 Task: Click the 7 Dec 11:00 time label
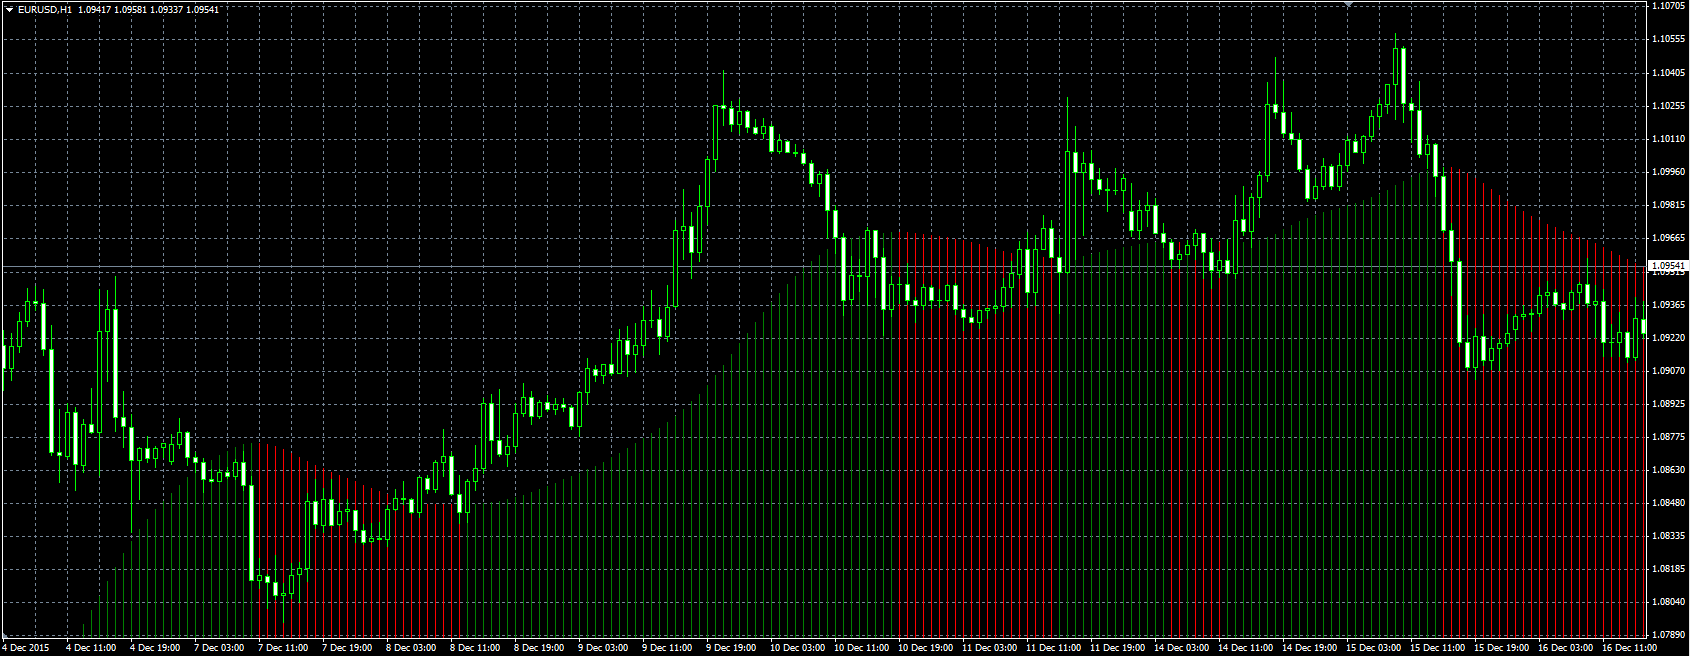pos(283,648)
